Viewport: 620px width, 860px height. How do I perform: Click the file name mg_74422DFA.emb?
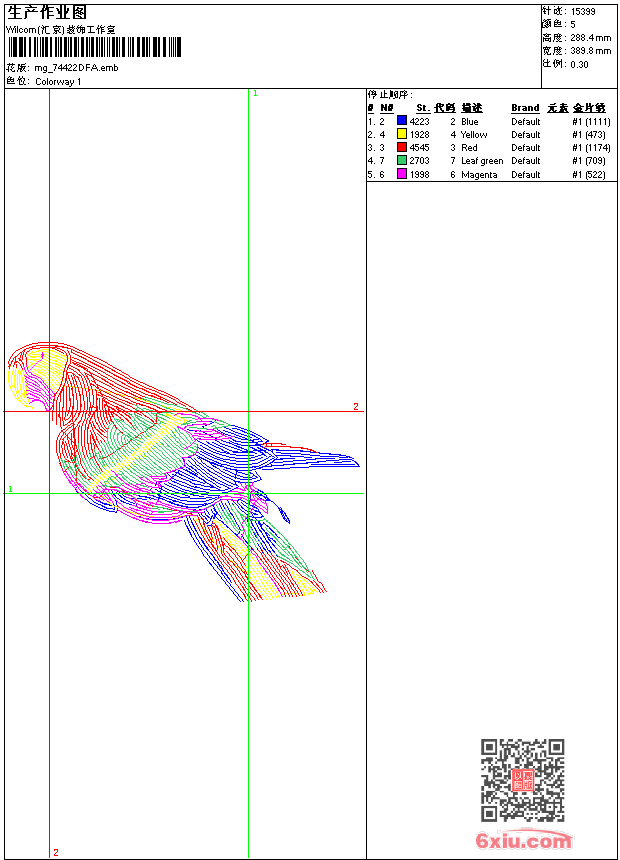(76, 68)
